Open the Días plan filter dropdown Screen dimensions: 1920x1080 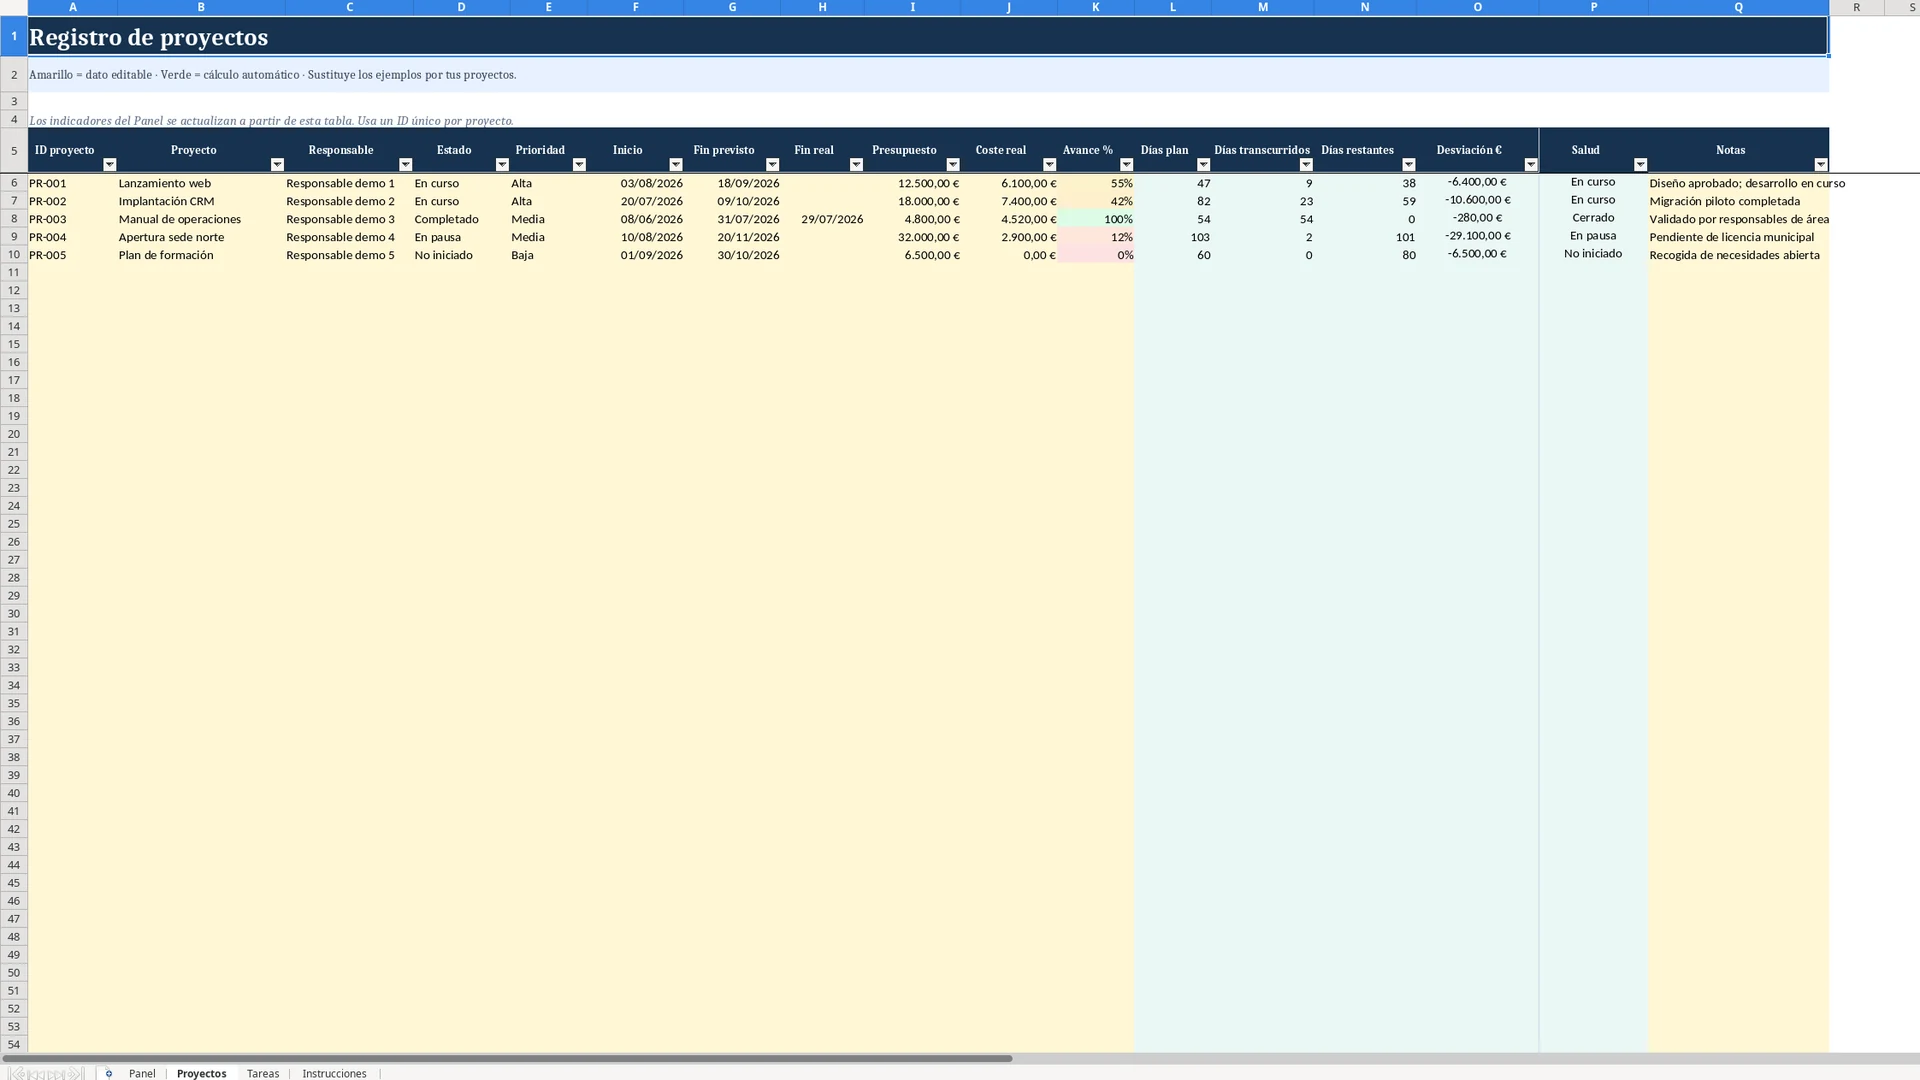(1203, 165)
